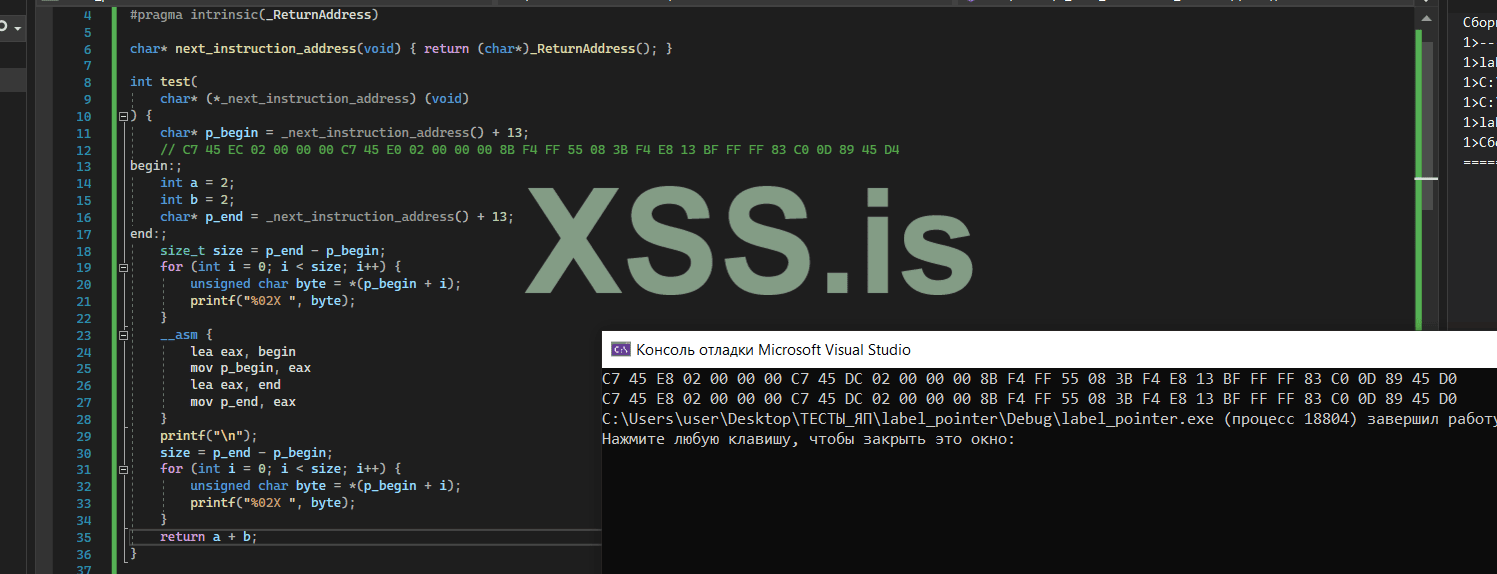The height and width of the screenshot is (574, 1497).
Task: Click the green hex bytes comment on line 12
Action: 530,150
